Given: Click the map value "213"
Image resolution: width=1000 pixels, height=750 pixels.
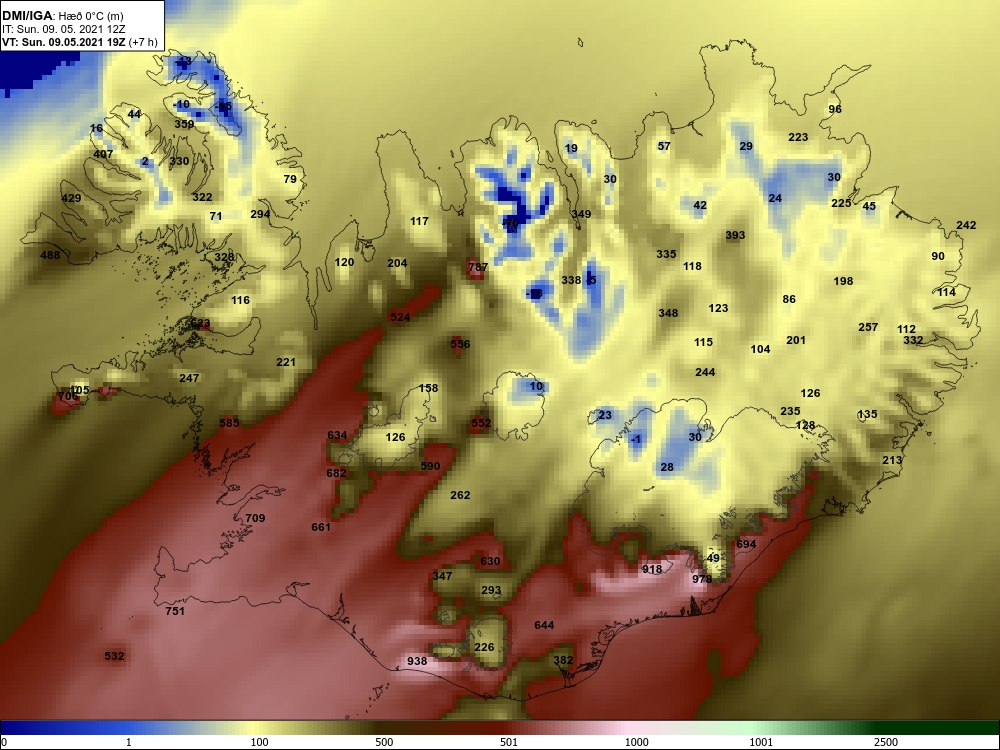Looking at the screenshot, I should 892,460.
